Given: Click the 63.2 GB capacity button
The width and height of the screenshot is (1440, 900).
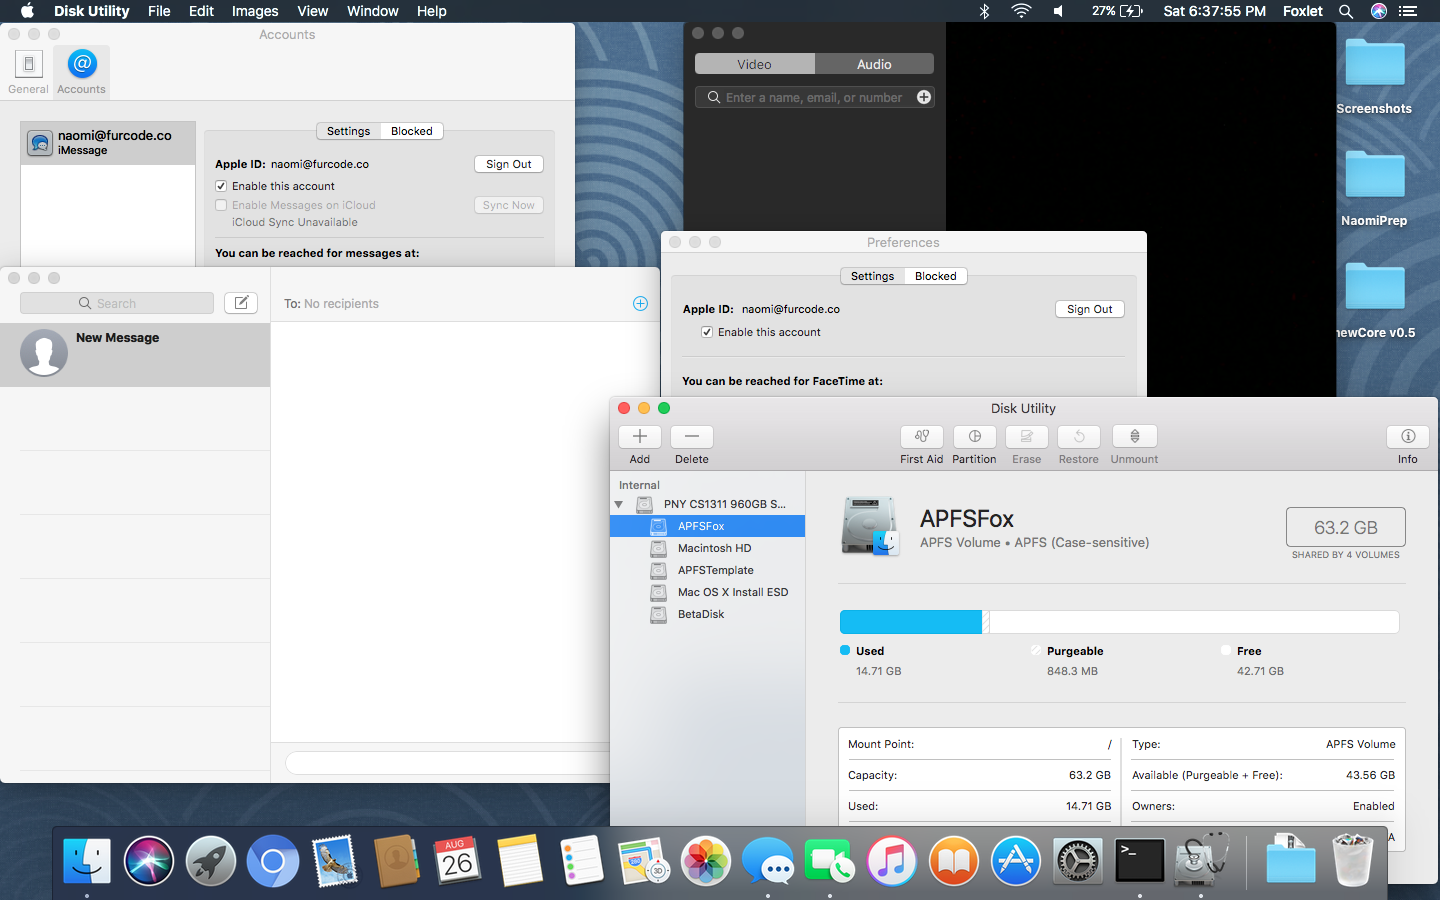Looking at the screenshot, I should tap(1346, 527).
